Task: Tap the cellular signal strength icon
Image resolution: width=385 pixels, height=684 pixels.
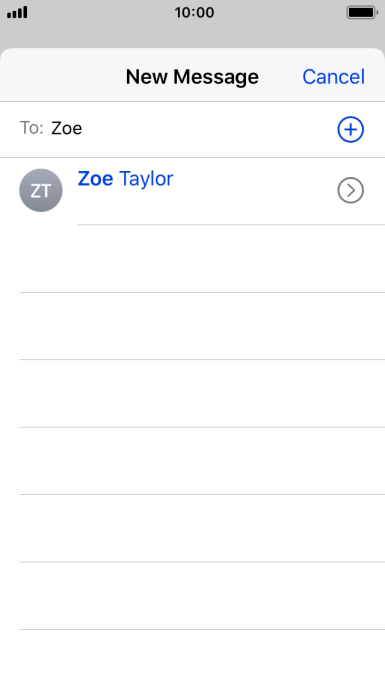Action: (17, 12)
